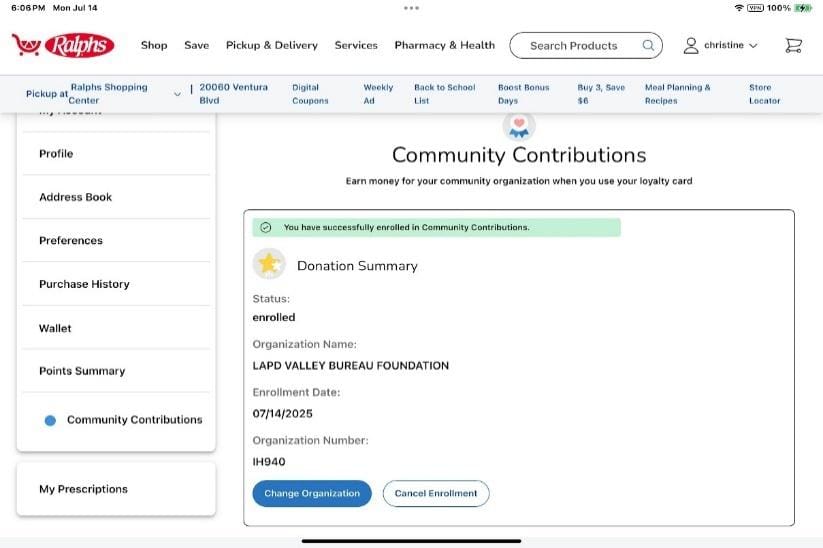Click the Cancel Enrollment button
Image resolution: width=823 pixels, height=548 pixels.
tap(436, 493)
